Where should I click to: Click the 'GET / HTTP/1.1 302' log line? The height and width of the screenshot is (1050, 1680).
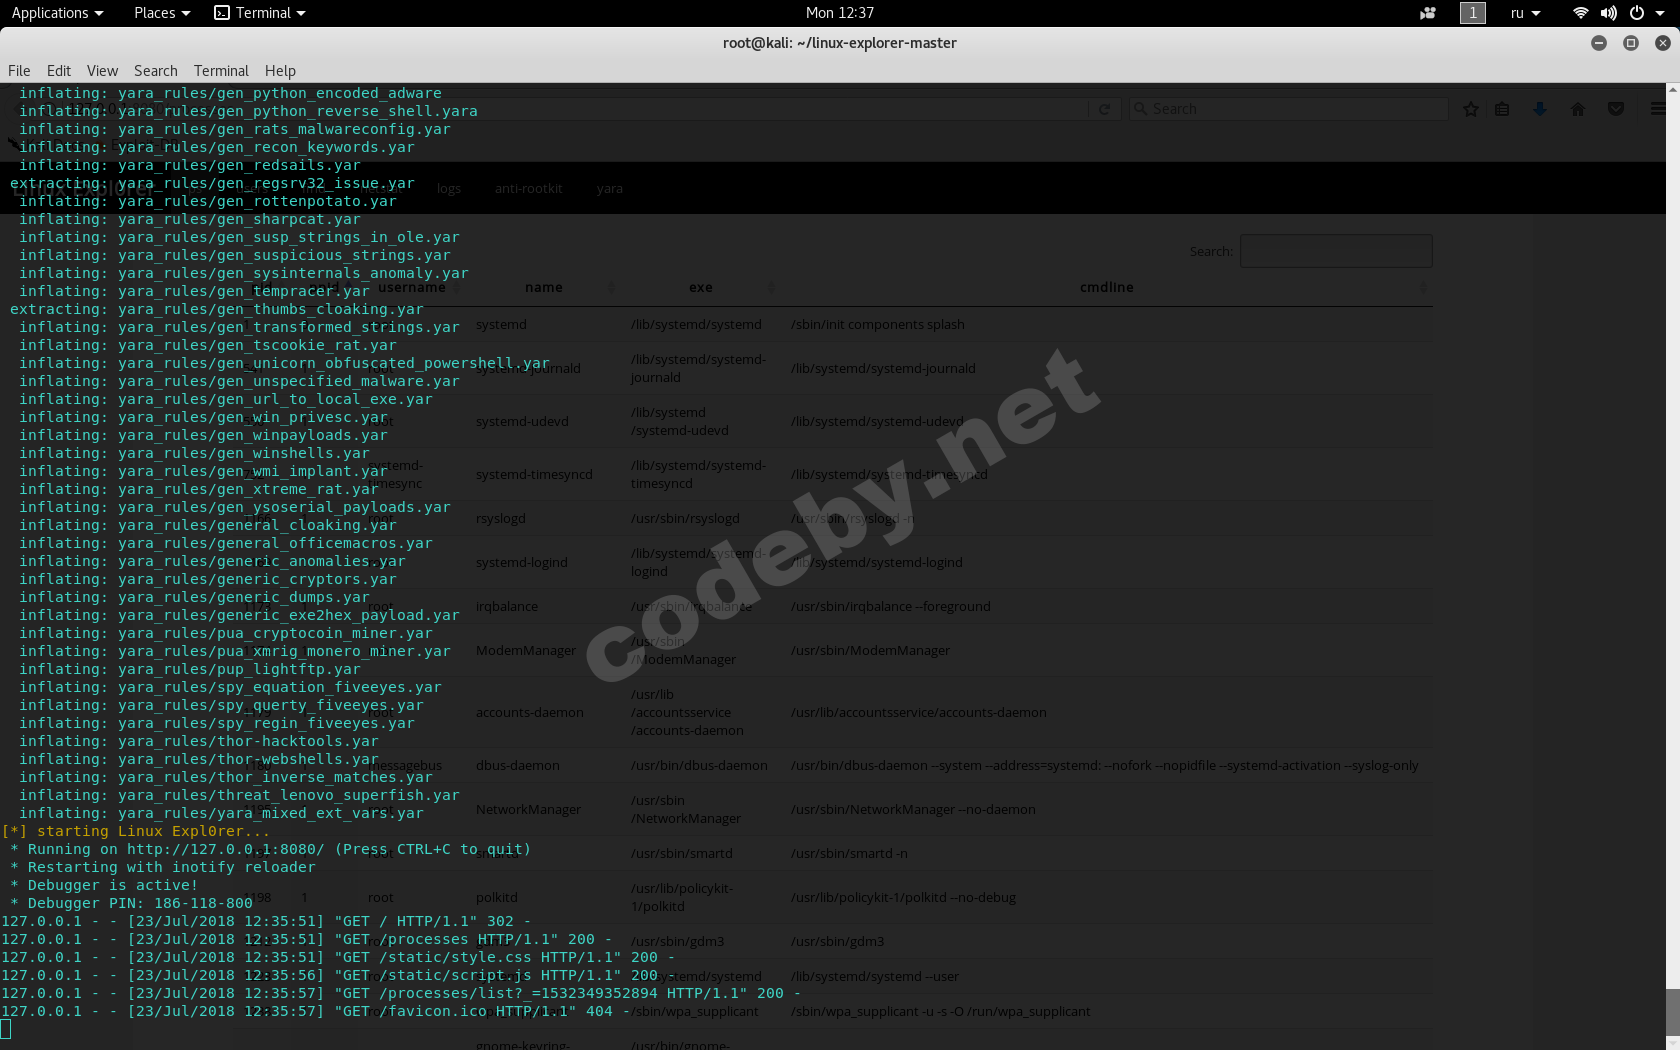tap(266, 922)
